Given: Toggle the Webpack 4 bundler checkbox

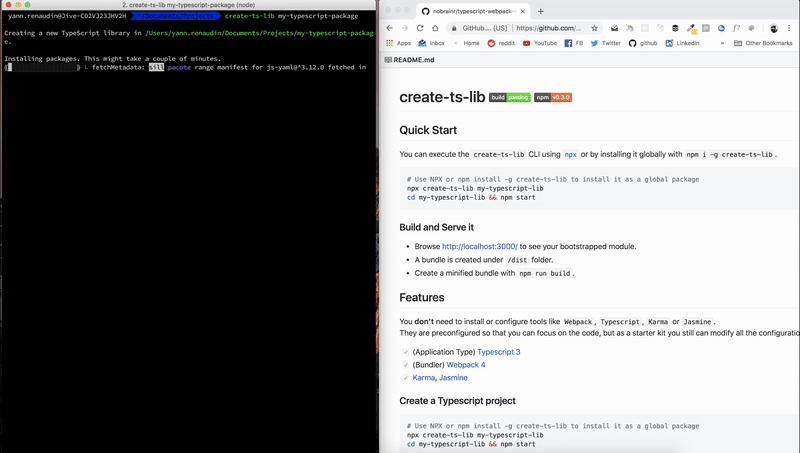Looking at the screenshot, I should coord(406,365).
